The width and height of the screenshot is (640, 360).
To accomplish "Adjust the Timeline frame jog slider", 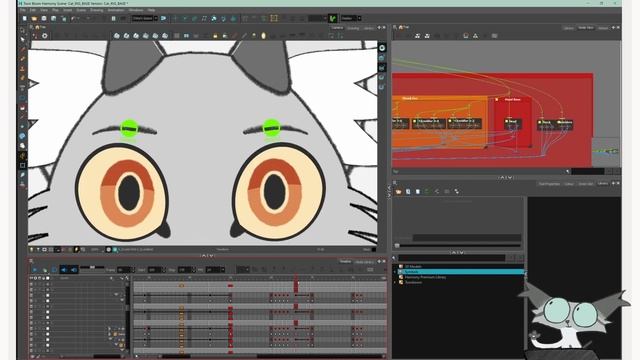I will (x=92, y=268).
